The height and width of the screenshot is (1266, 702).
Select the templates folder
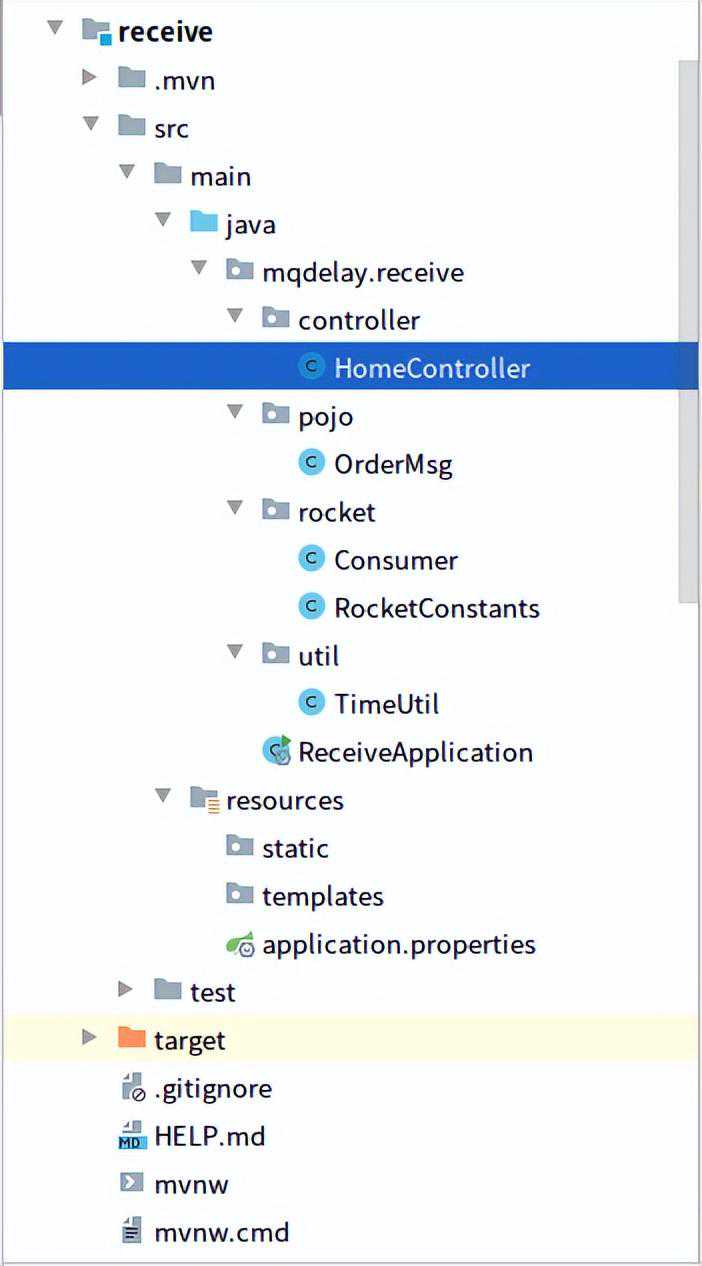click(x=322, y=896)
